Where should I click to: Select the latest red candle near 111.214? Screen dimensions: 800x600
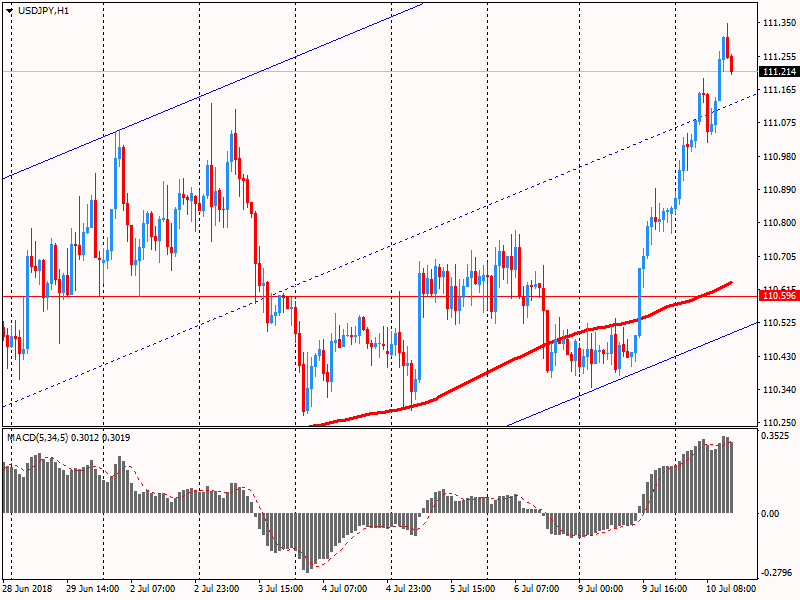coord(732,64)
